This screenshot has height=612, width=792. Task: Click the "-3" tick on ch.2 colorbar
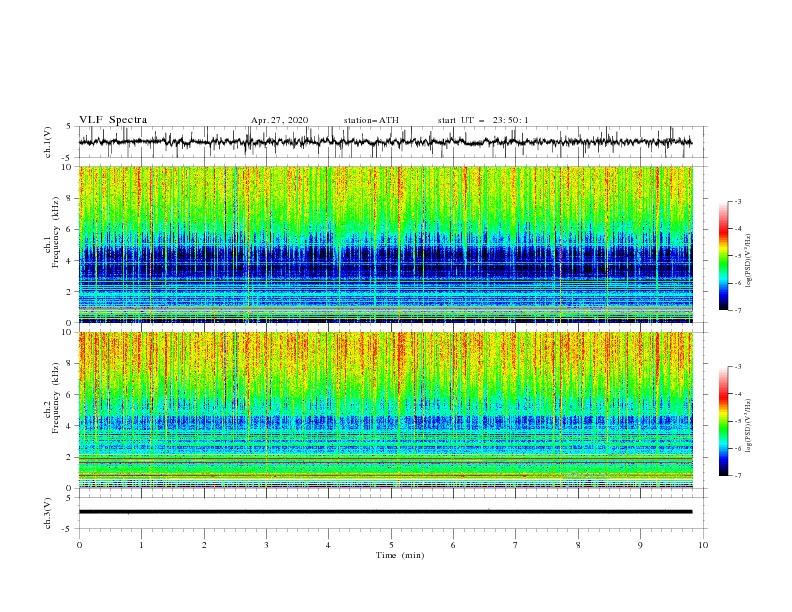[x=738, y=367]
